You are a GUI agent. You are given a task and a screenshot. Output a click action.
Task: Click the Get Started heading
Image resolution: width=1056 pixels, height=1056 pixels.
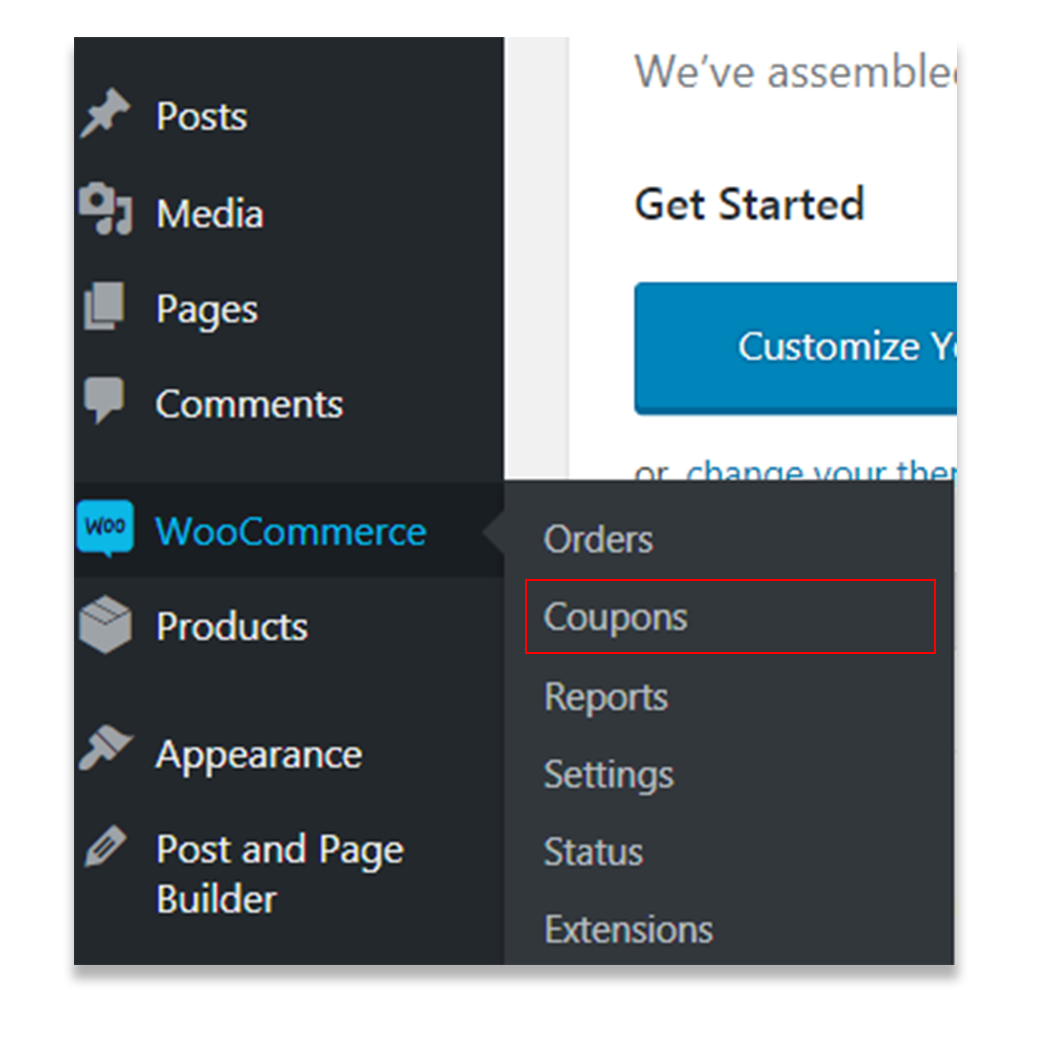point(750,204)
